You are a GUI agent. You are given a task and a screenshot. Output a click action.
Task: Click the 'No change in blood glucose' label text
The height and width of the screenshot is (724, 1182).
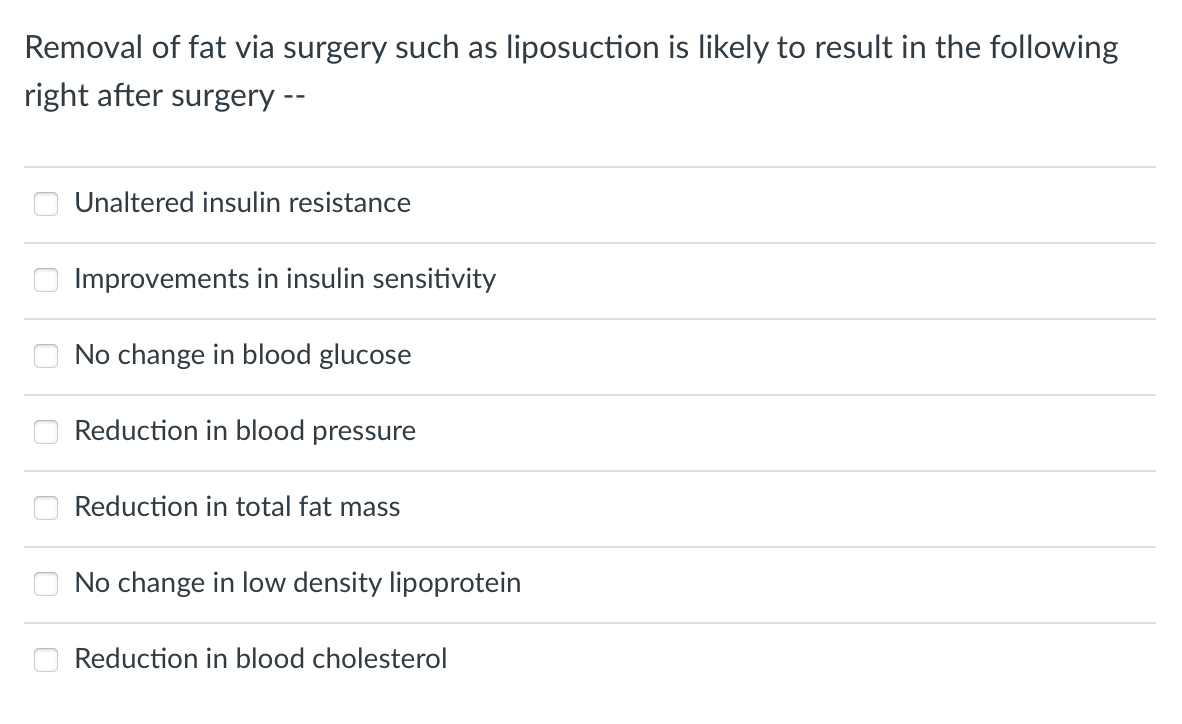point(243,355)
